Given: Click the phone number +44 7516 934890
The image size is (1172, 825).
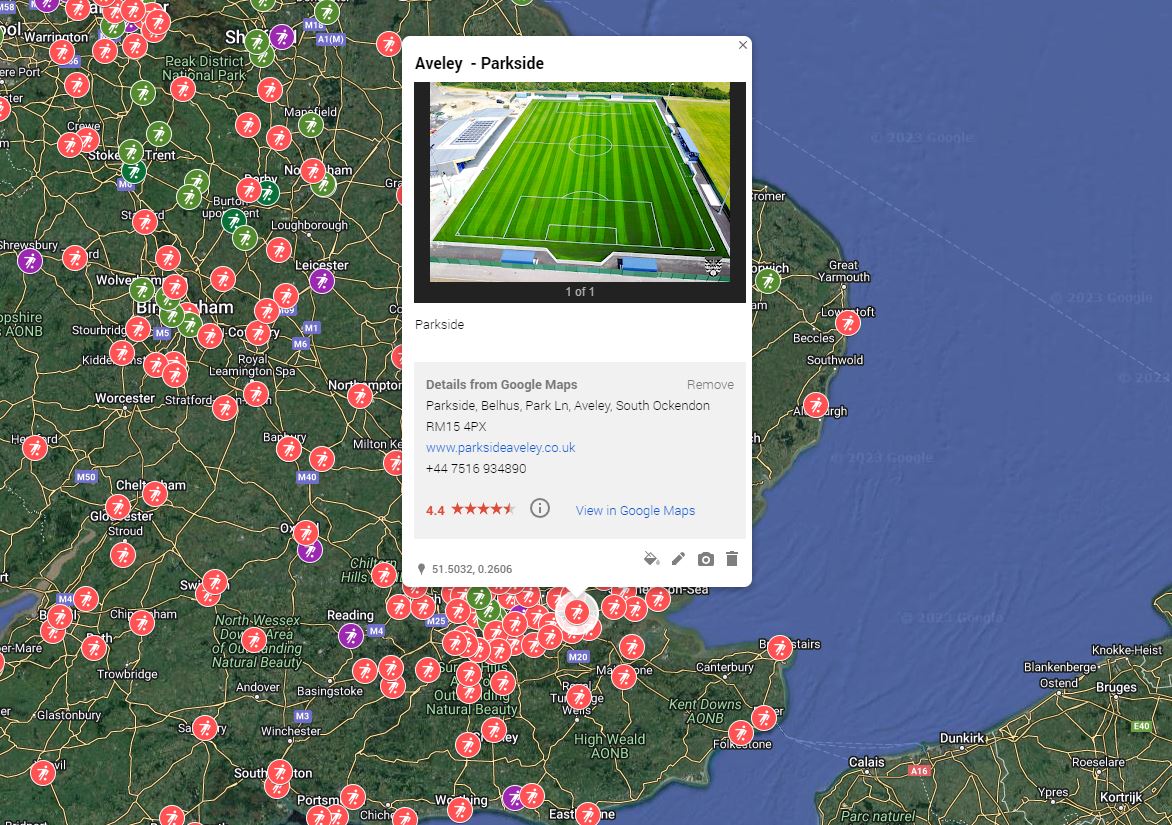Looking at the screenshot, I should (x=476, y=469).
